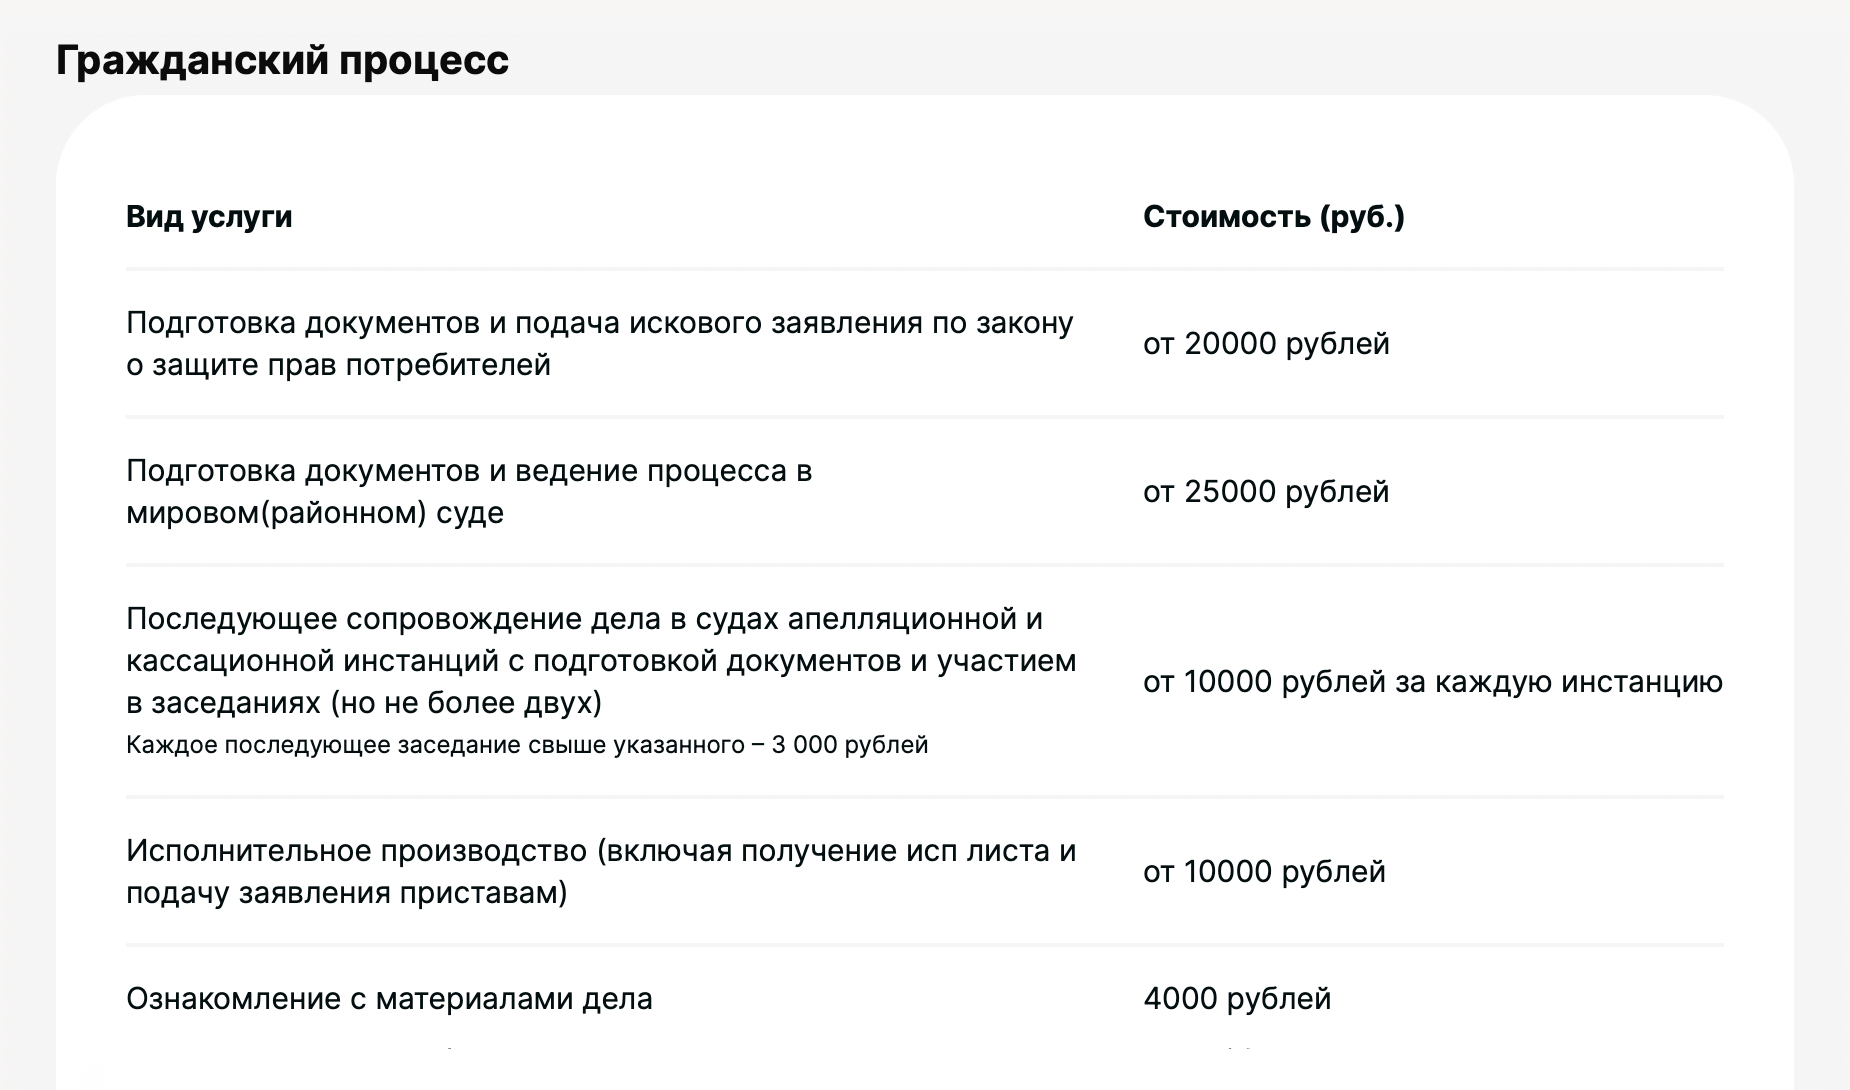Select 'Ознакомление с материалами дела' row
1850x1090 pixels.
pos(925,999)
